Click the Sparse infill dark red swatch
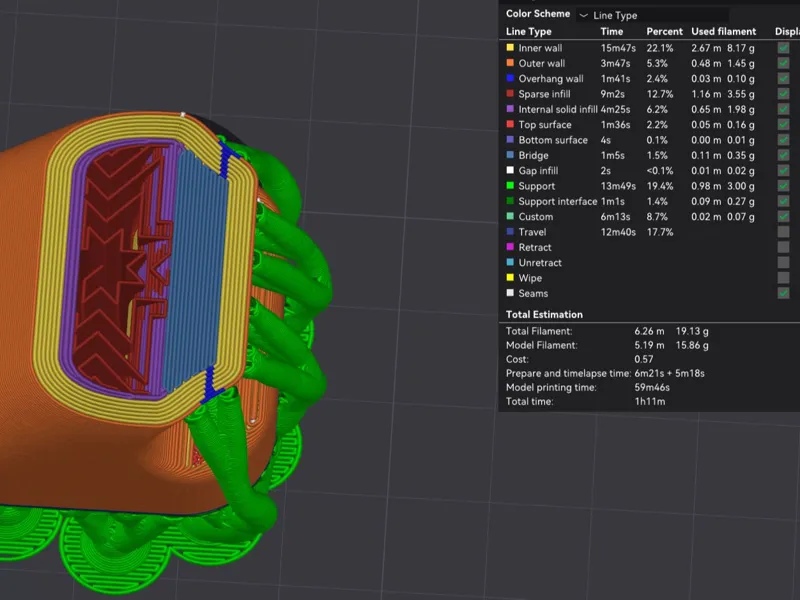This screenshot has height=600, width=800. click(x=510, y=93)
